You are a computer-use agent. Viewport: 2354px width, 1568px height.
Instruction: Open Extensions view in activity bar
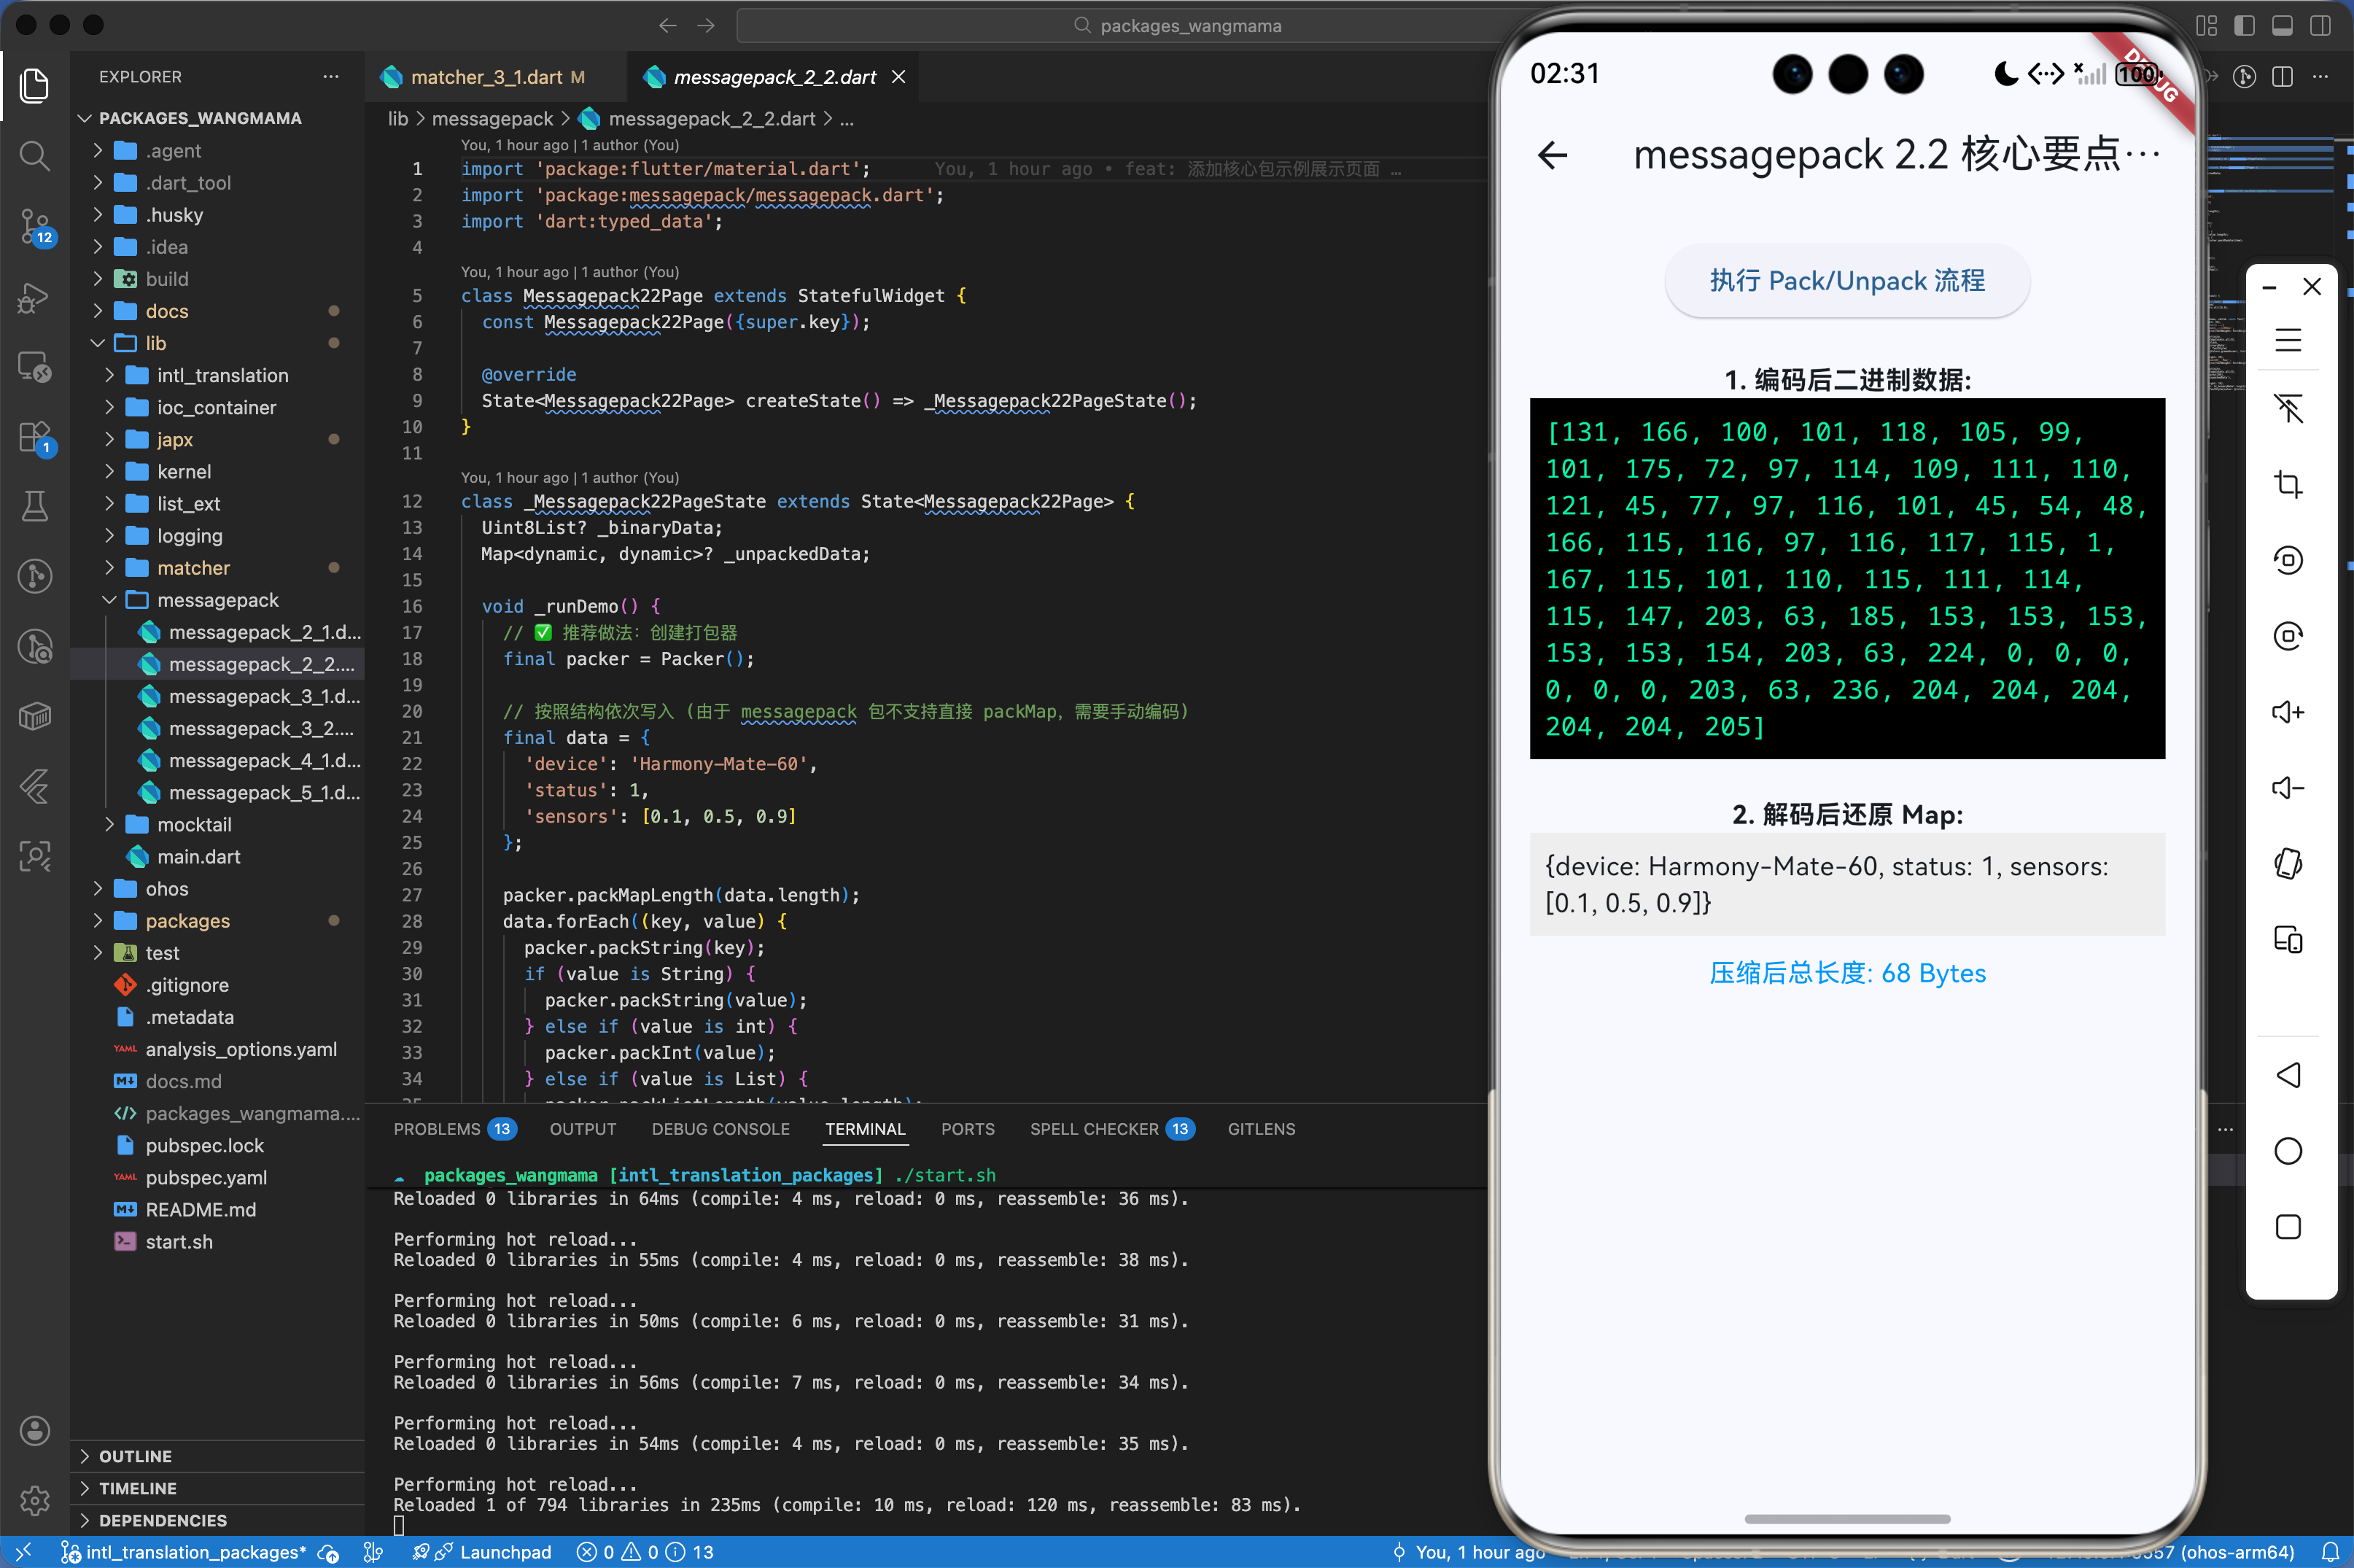coord(34,437)
